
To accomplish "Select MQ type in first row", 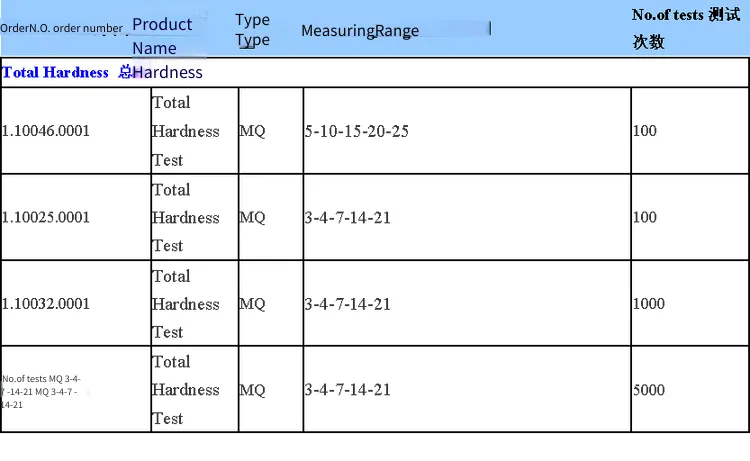I will [252, 131].
